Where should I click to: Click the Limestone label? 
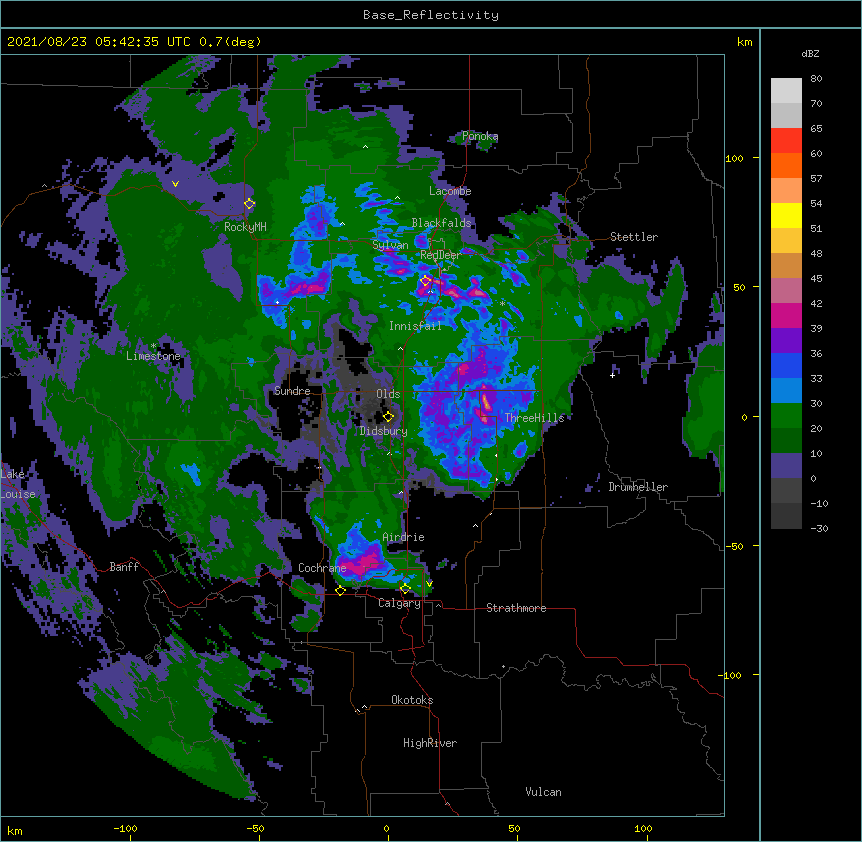pos(153,356)
